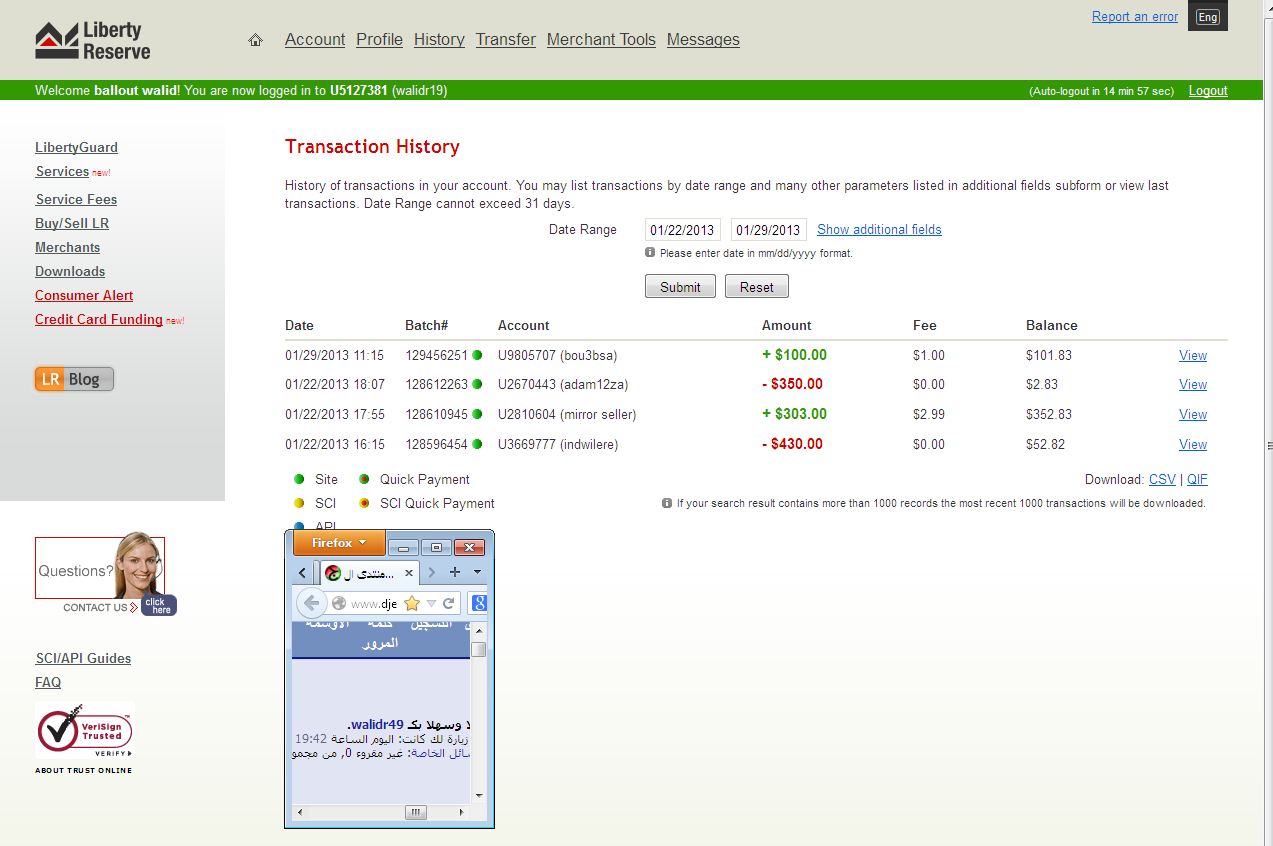Click the Logout link
The width and height of the screenshot is (1273, 846).
[1208, 91]
